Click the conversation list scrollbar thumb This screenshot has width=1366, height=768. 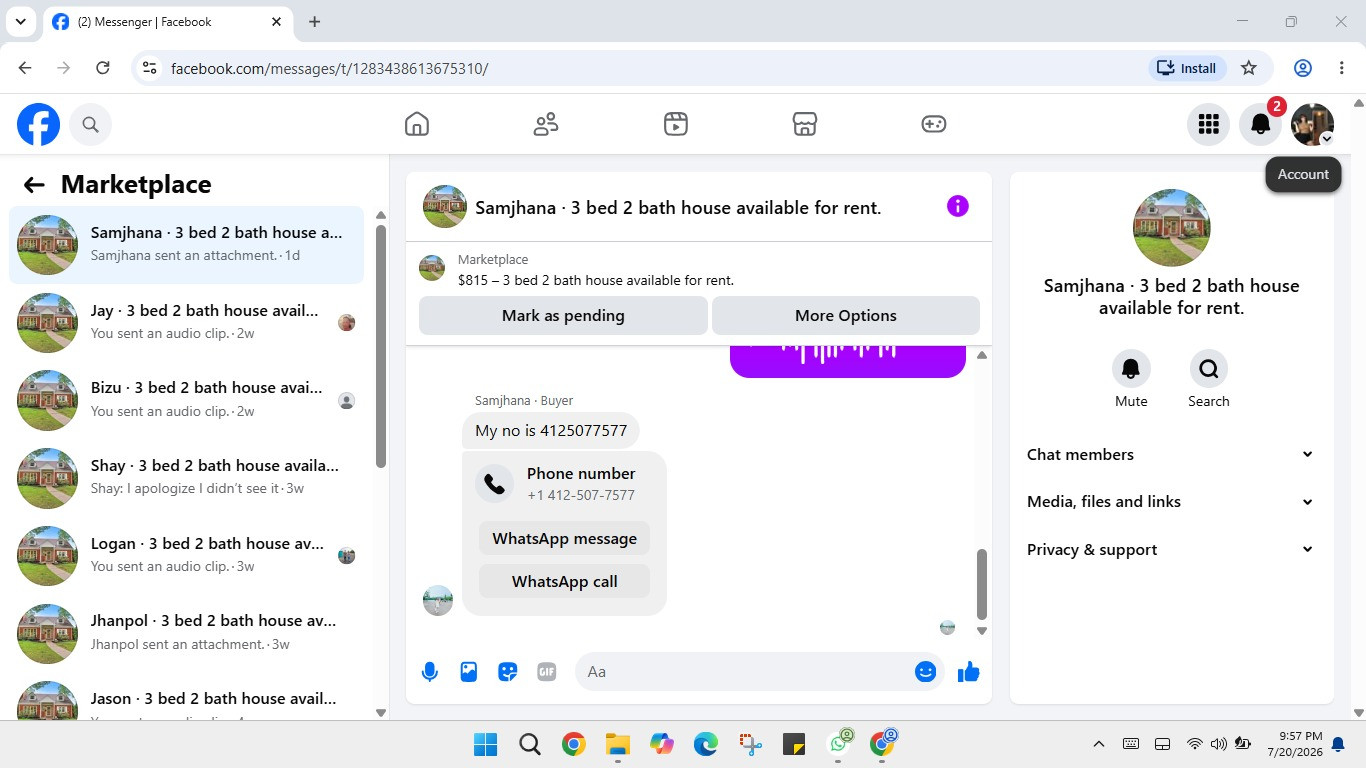click(381, 346)
